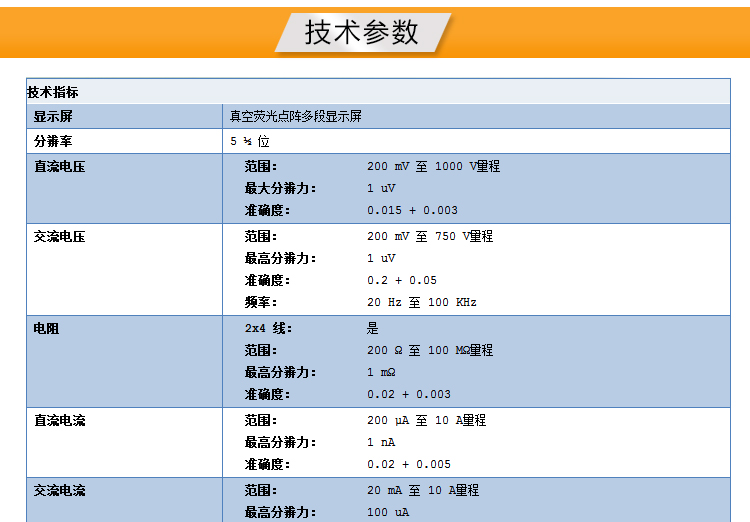Click the 200 μA 至 10 A量程 value
This screenshot has width=750, height=522.
tap(426, 420)
